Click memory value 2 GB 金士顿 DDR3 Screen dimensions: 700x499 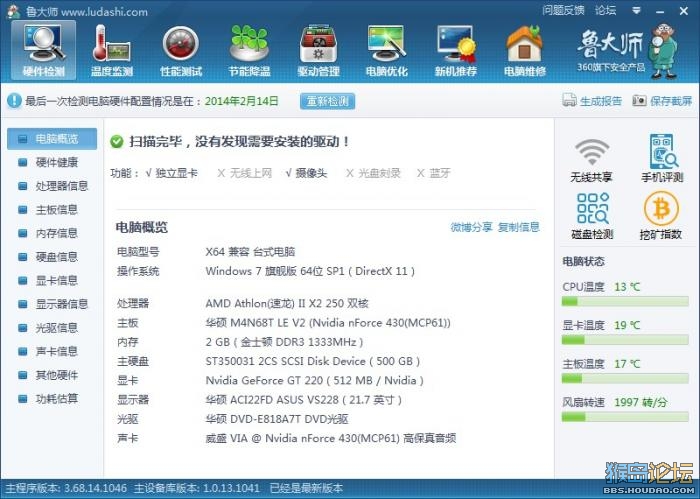(x=284, y=342)
